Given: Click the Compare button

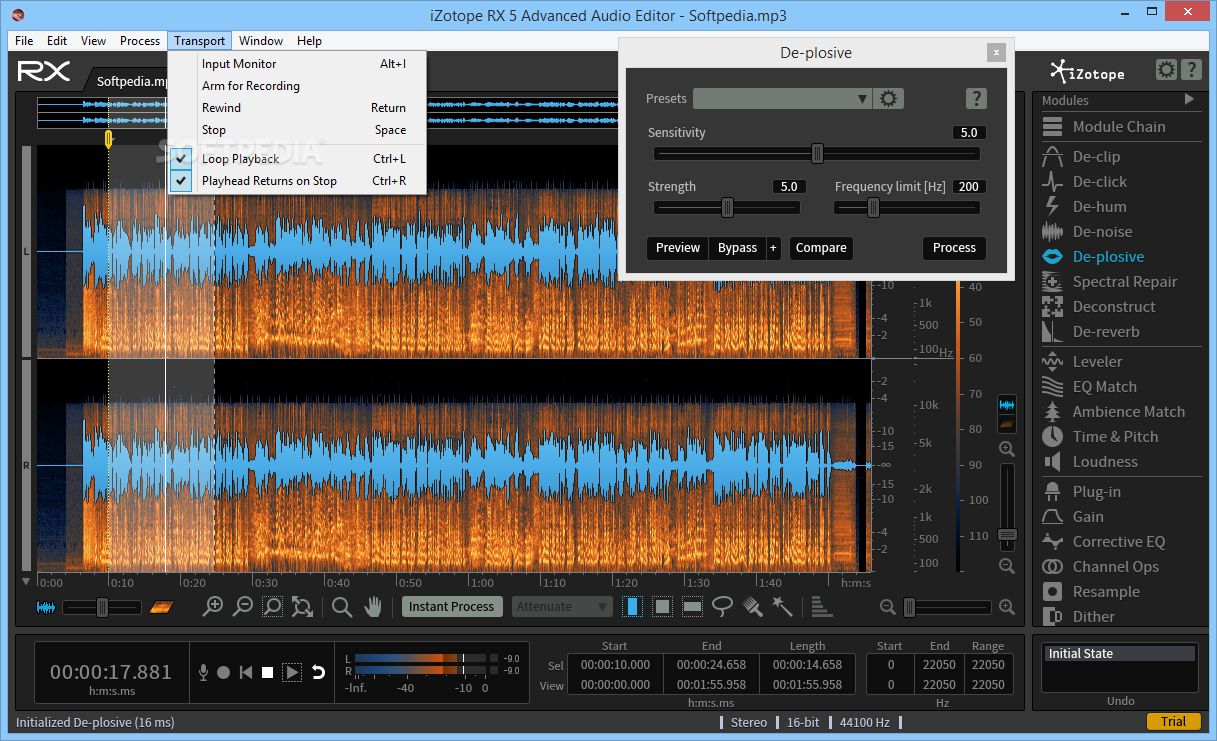Looking at the screenshot, I should 821,248.
